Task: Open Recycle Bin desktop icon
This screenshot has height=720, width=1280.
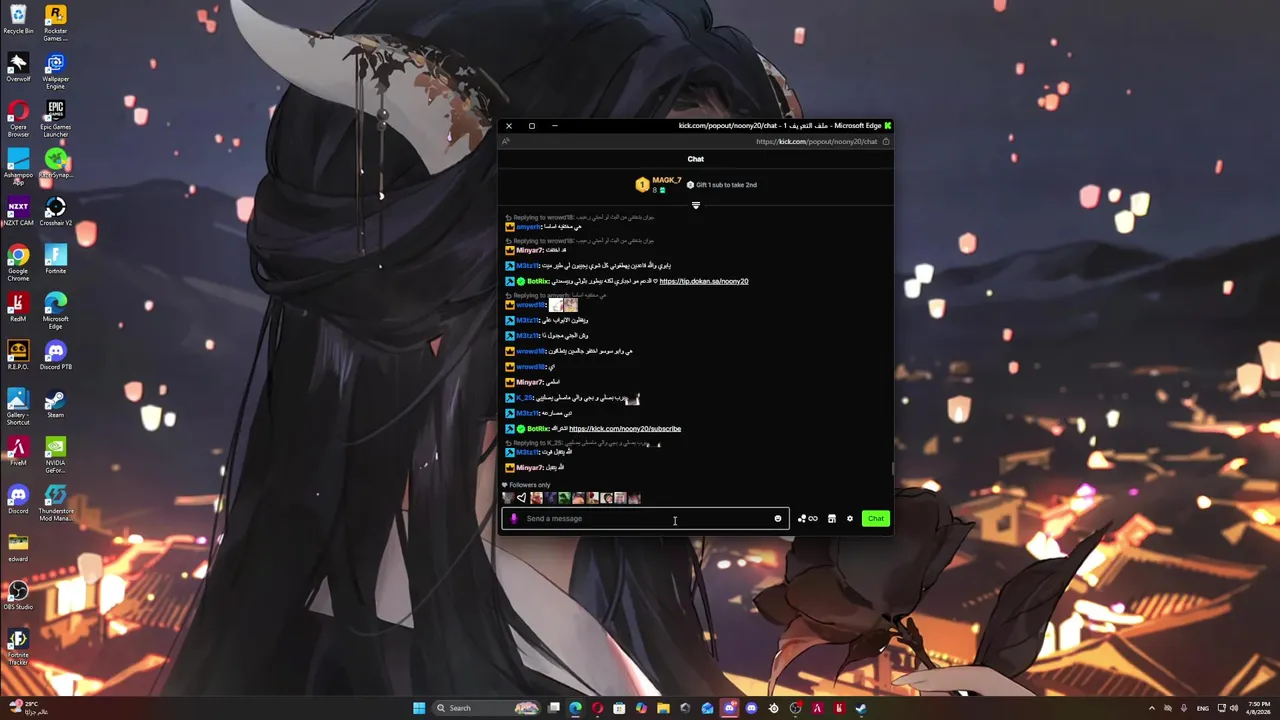Action: pyautogui.click(x=18, y=19)
